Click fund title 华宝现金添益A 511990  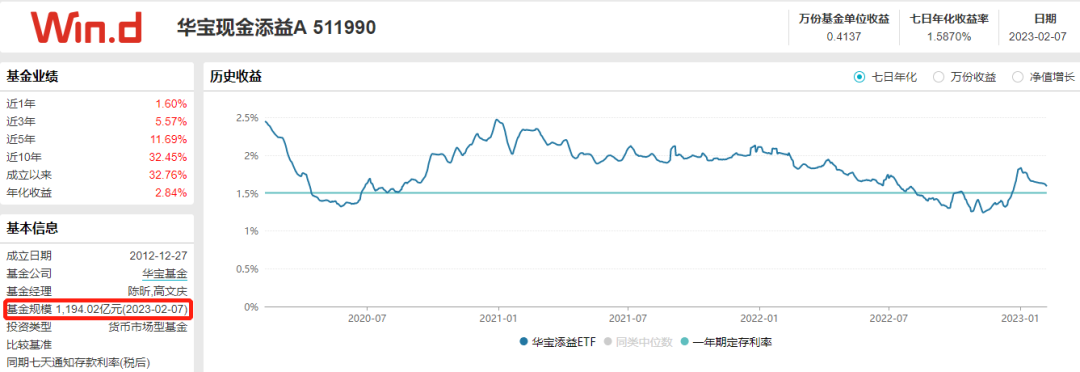pos(277,28)
